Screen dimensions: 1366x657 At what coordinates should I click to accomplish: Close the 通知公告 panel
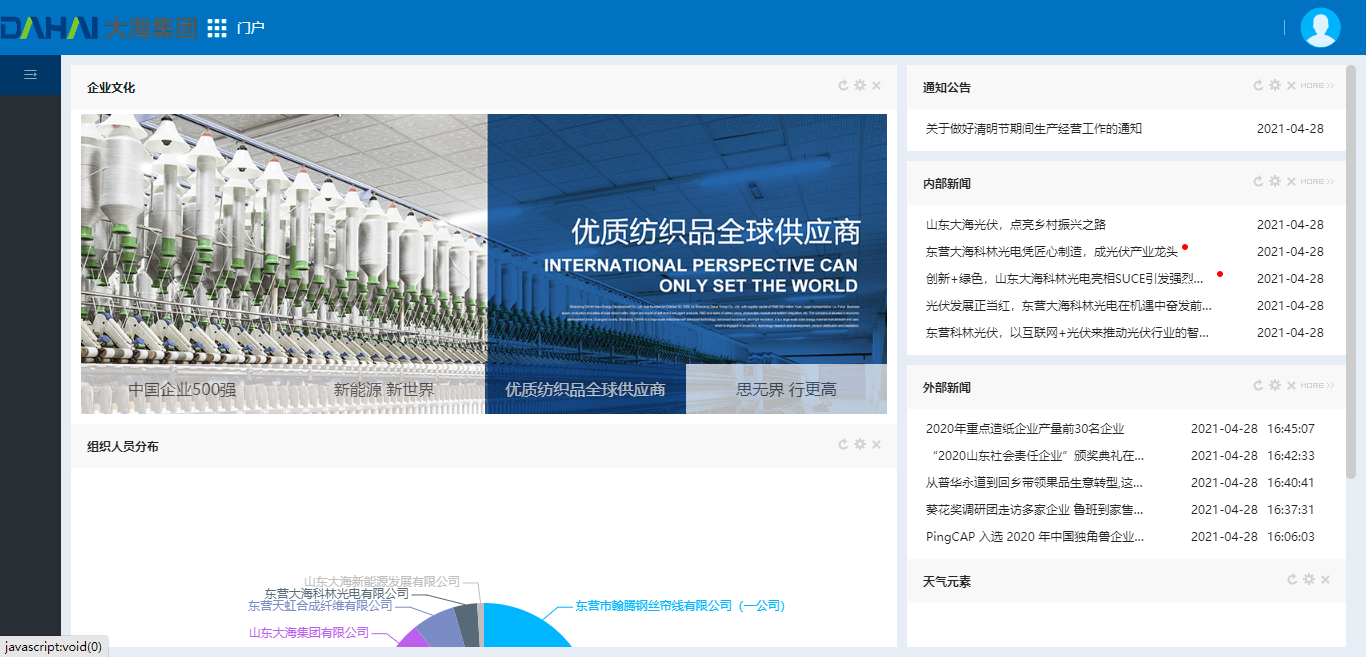pos(1291,86)
